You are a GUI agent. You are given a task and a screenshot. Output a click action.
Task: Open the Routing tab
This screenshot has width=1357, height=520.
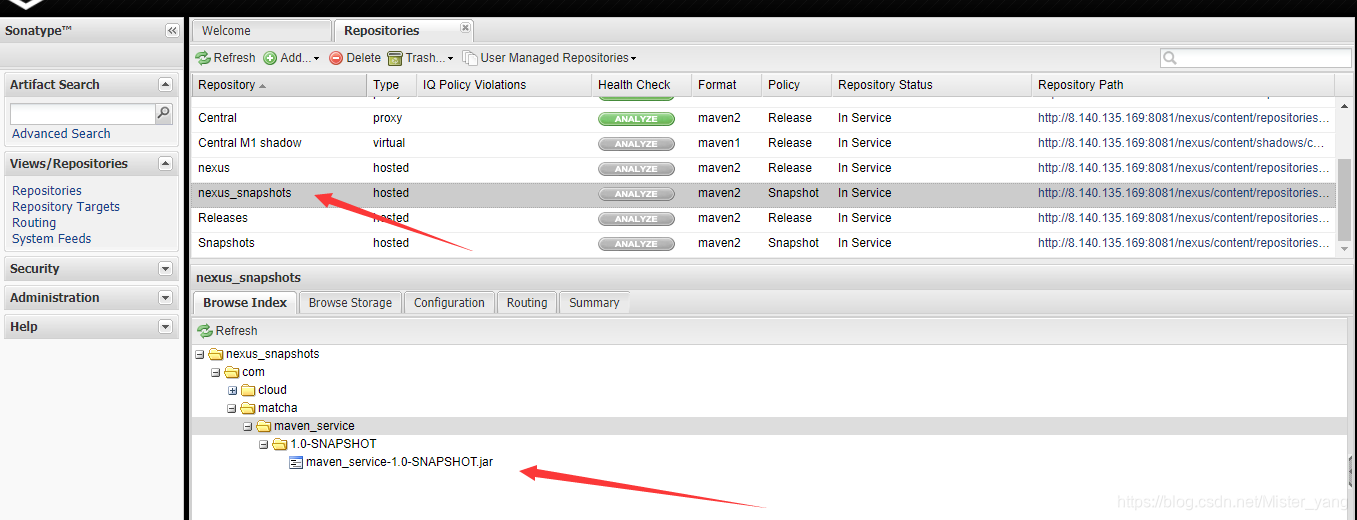527,303
